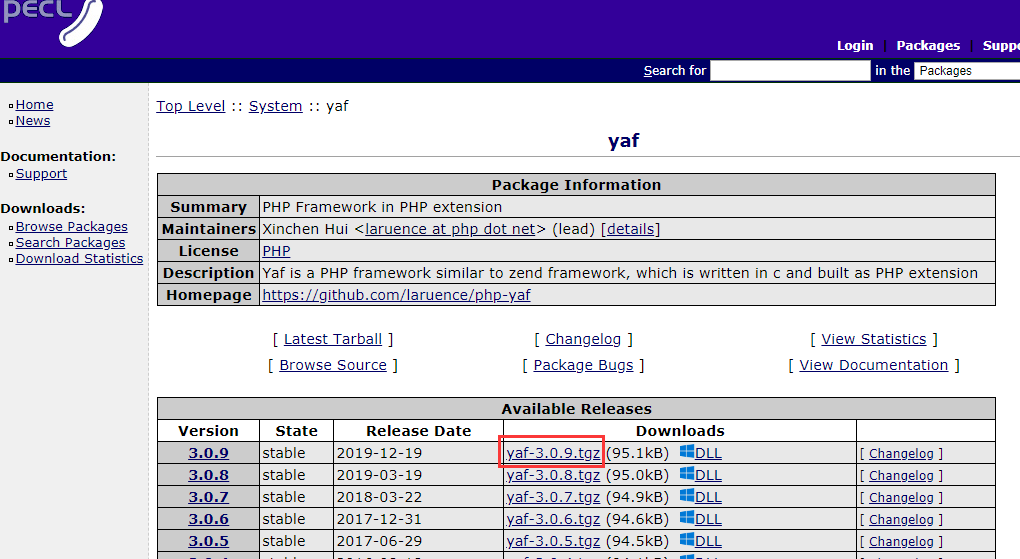Open DLL link for 3.0.9
1020x559 pixels.
pos(708,454)
